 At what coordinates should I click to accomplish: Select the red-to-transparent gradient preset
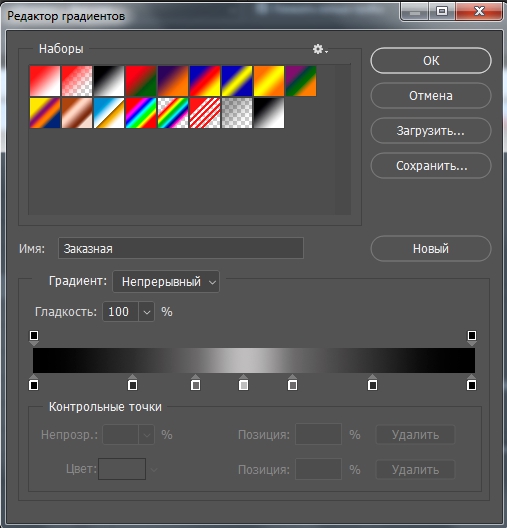pos(77,81)
